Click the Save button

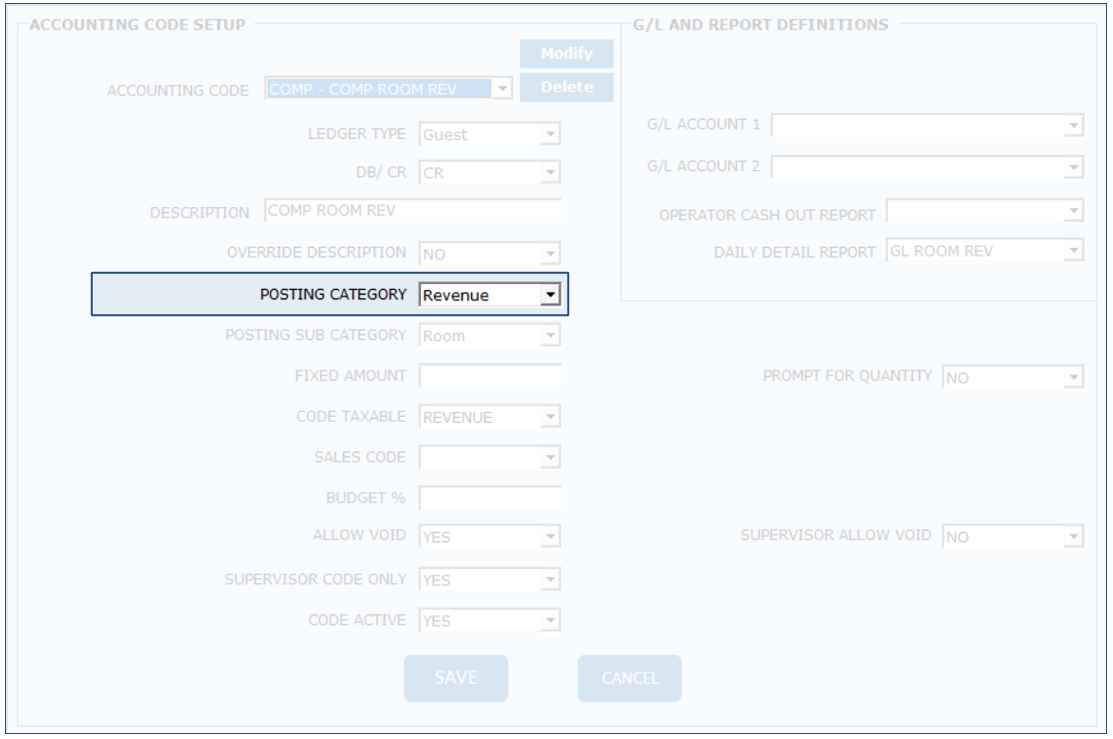point(456,678)
